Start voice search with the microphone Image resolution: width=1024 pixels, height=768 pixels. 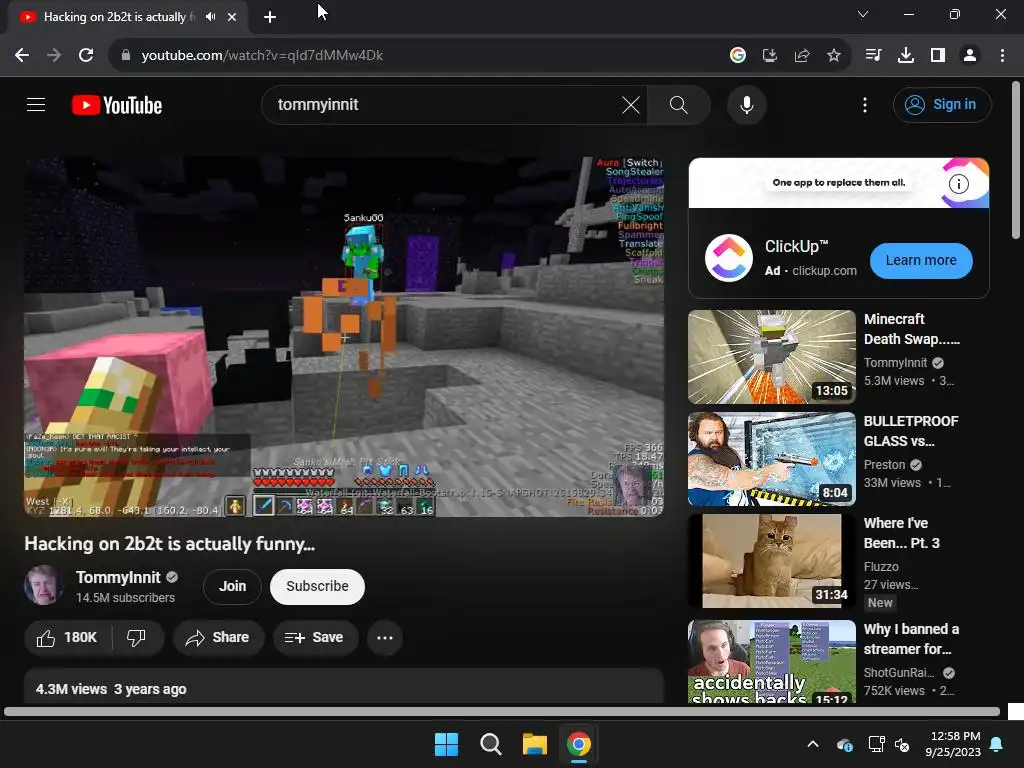(746, 104)
